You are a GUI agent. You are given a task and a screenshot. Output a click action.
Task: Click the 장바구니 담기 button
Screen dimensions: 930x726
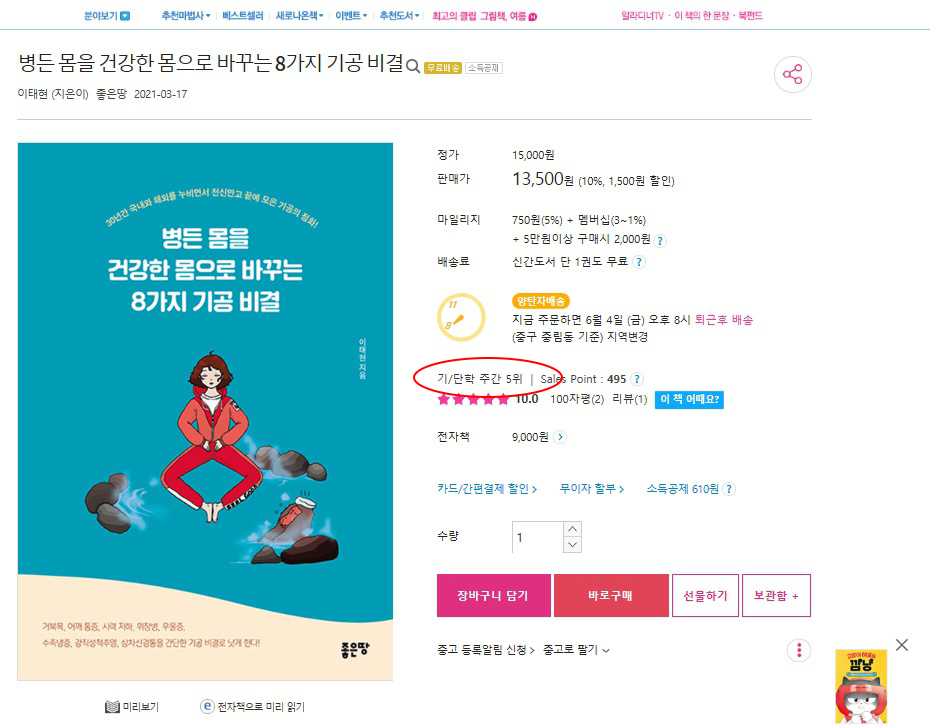coord(493,596)
